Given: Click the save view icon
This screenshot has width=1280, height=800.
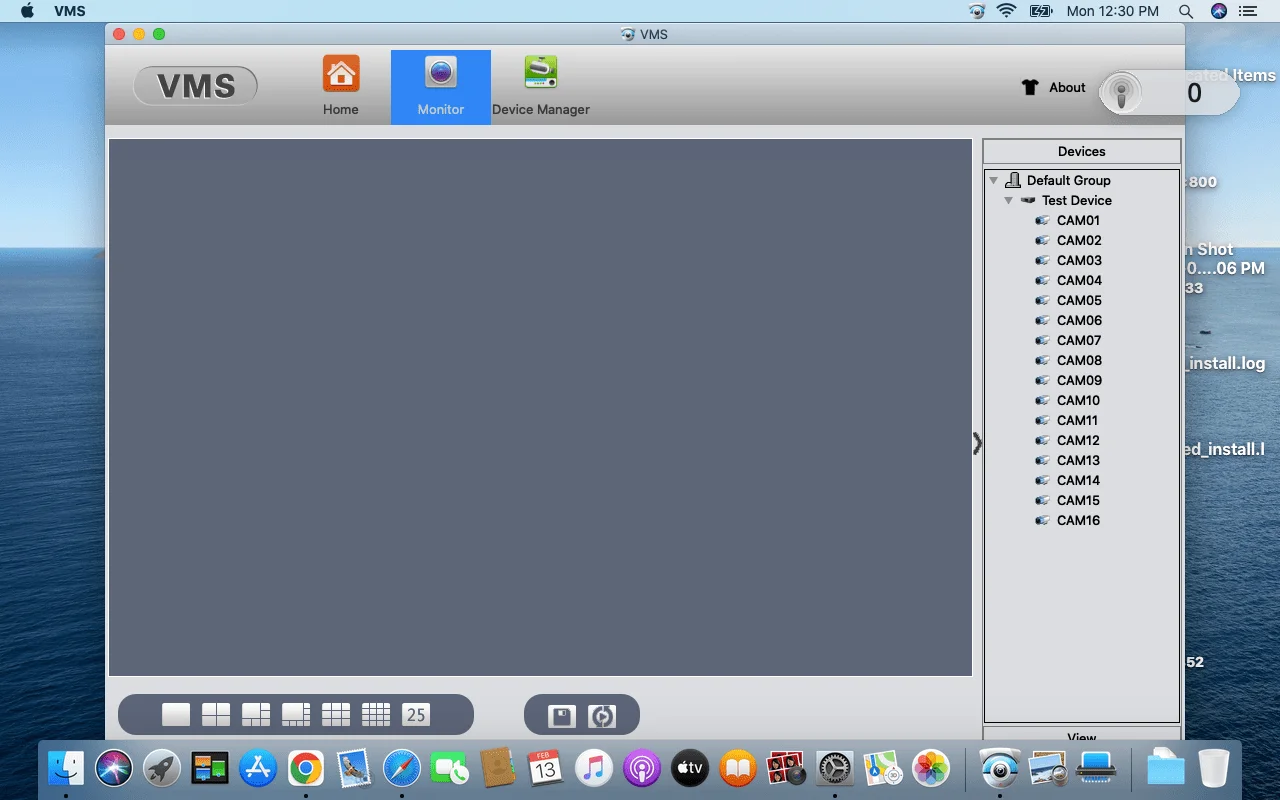Looking at the screenshot, I should tap(561, 714).
